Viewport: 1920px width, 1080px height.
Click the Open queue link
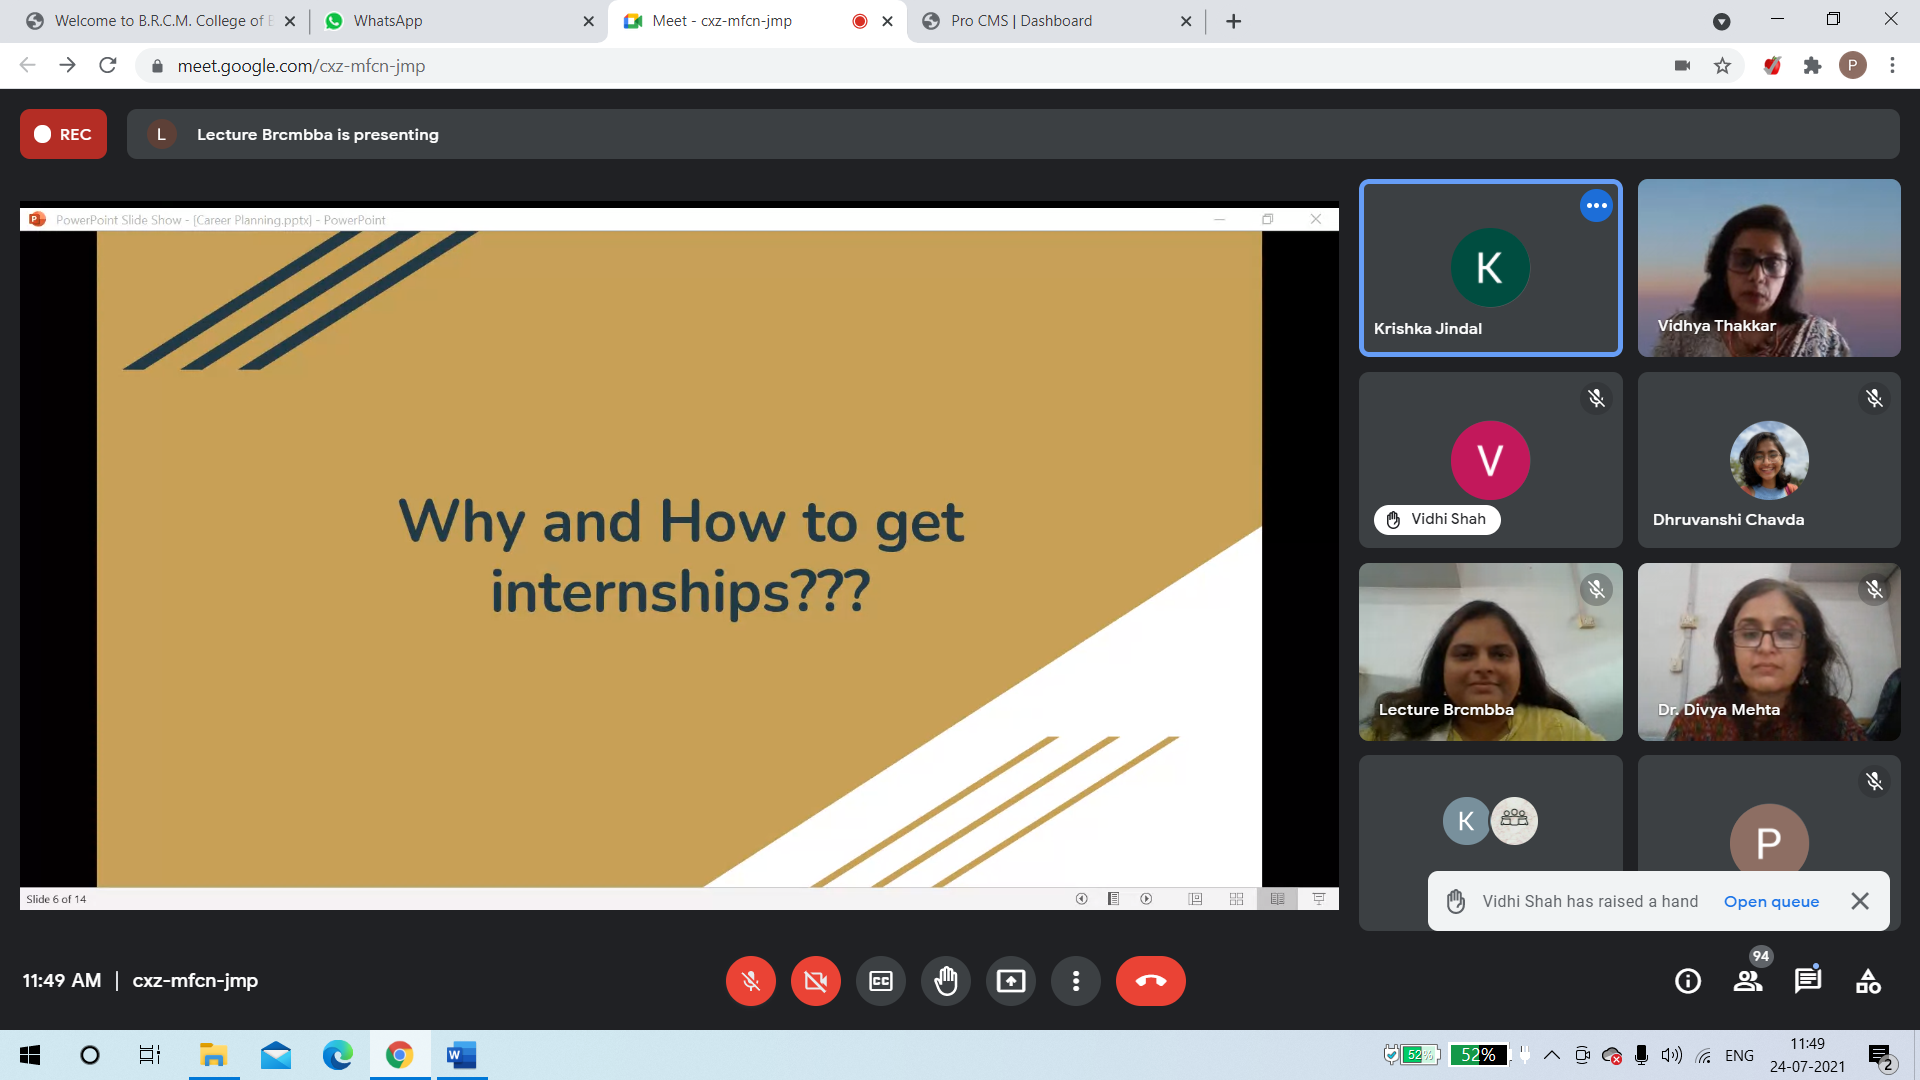pos(1771,901)
